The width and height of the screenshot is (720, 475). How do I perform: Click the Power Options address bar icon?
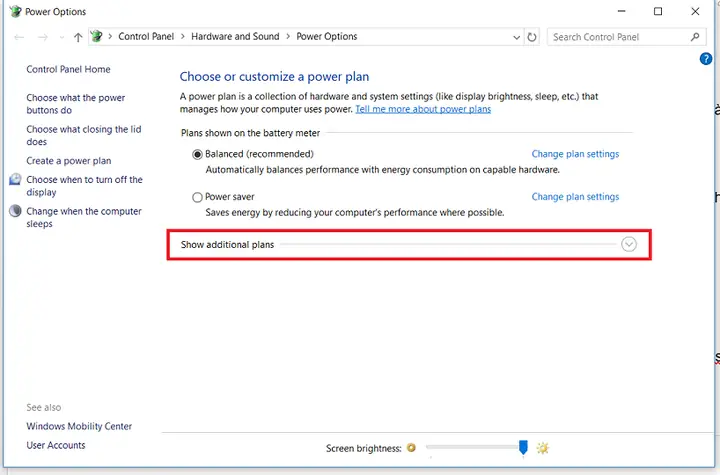[96, 36]
